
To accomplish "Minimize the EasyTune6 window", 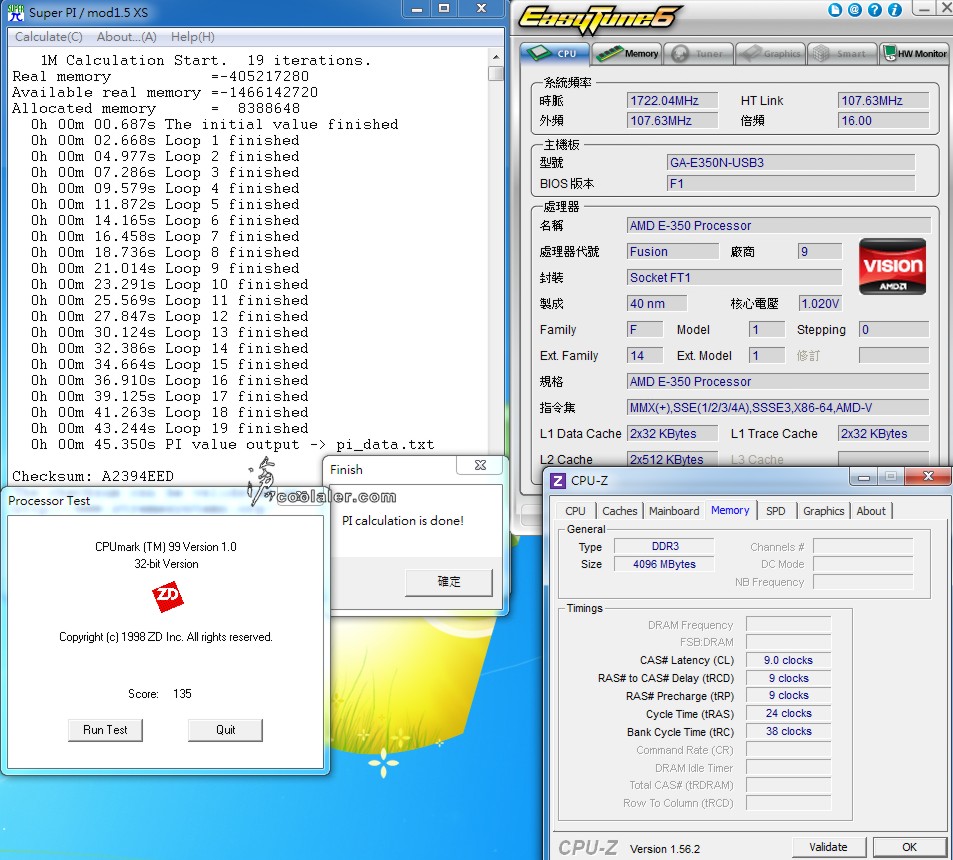I will coord(925,9).
